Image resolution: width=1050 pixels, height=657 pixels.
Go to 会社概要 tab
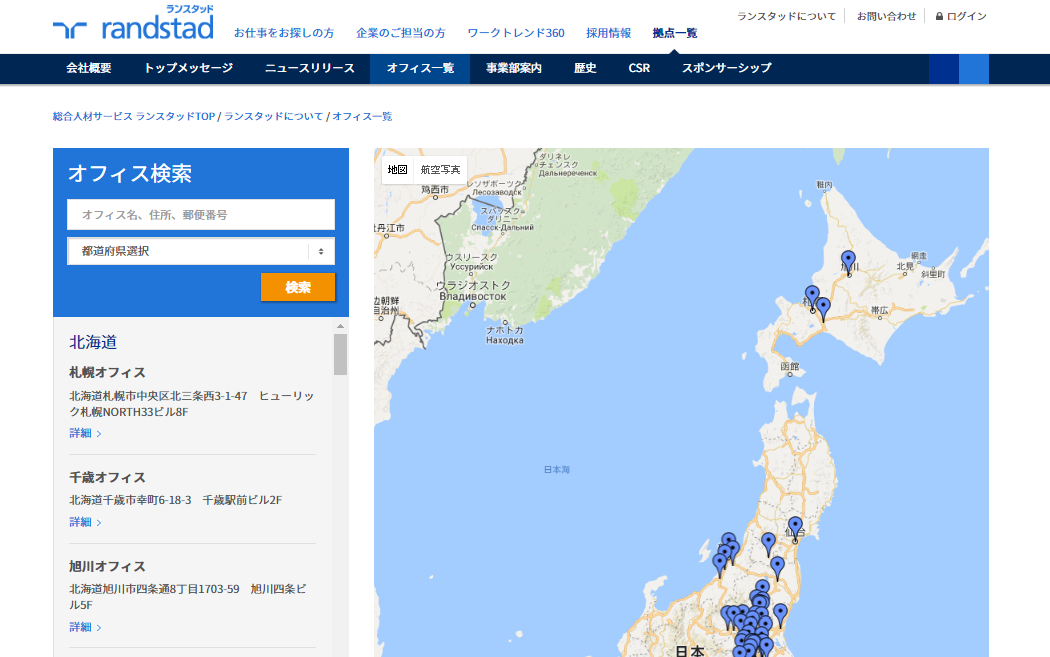tap(89, 68)
